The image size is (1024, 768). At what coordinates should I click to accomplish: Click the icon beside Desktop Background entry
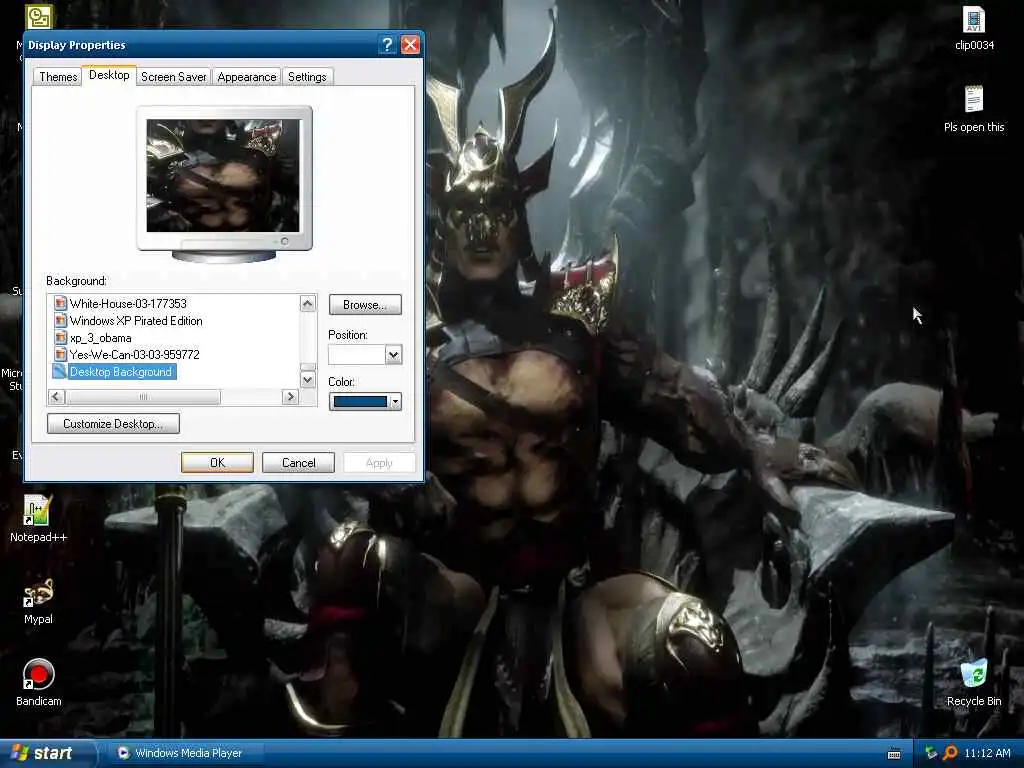tap(60, 371)
